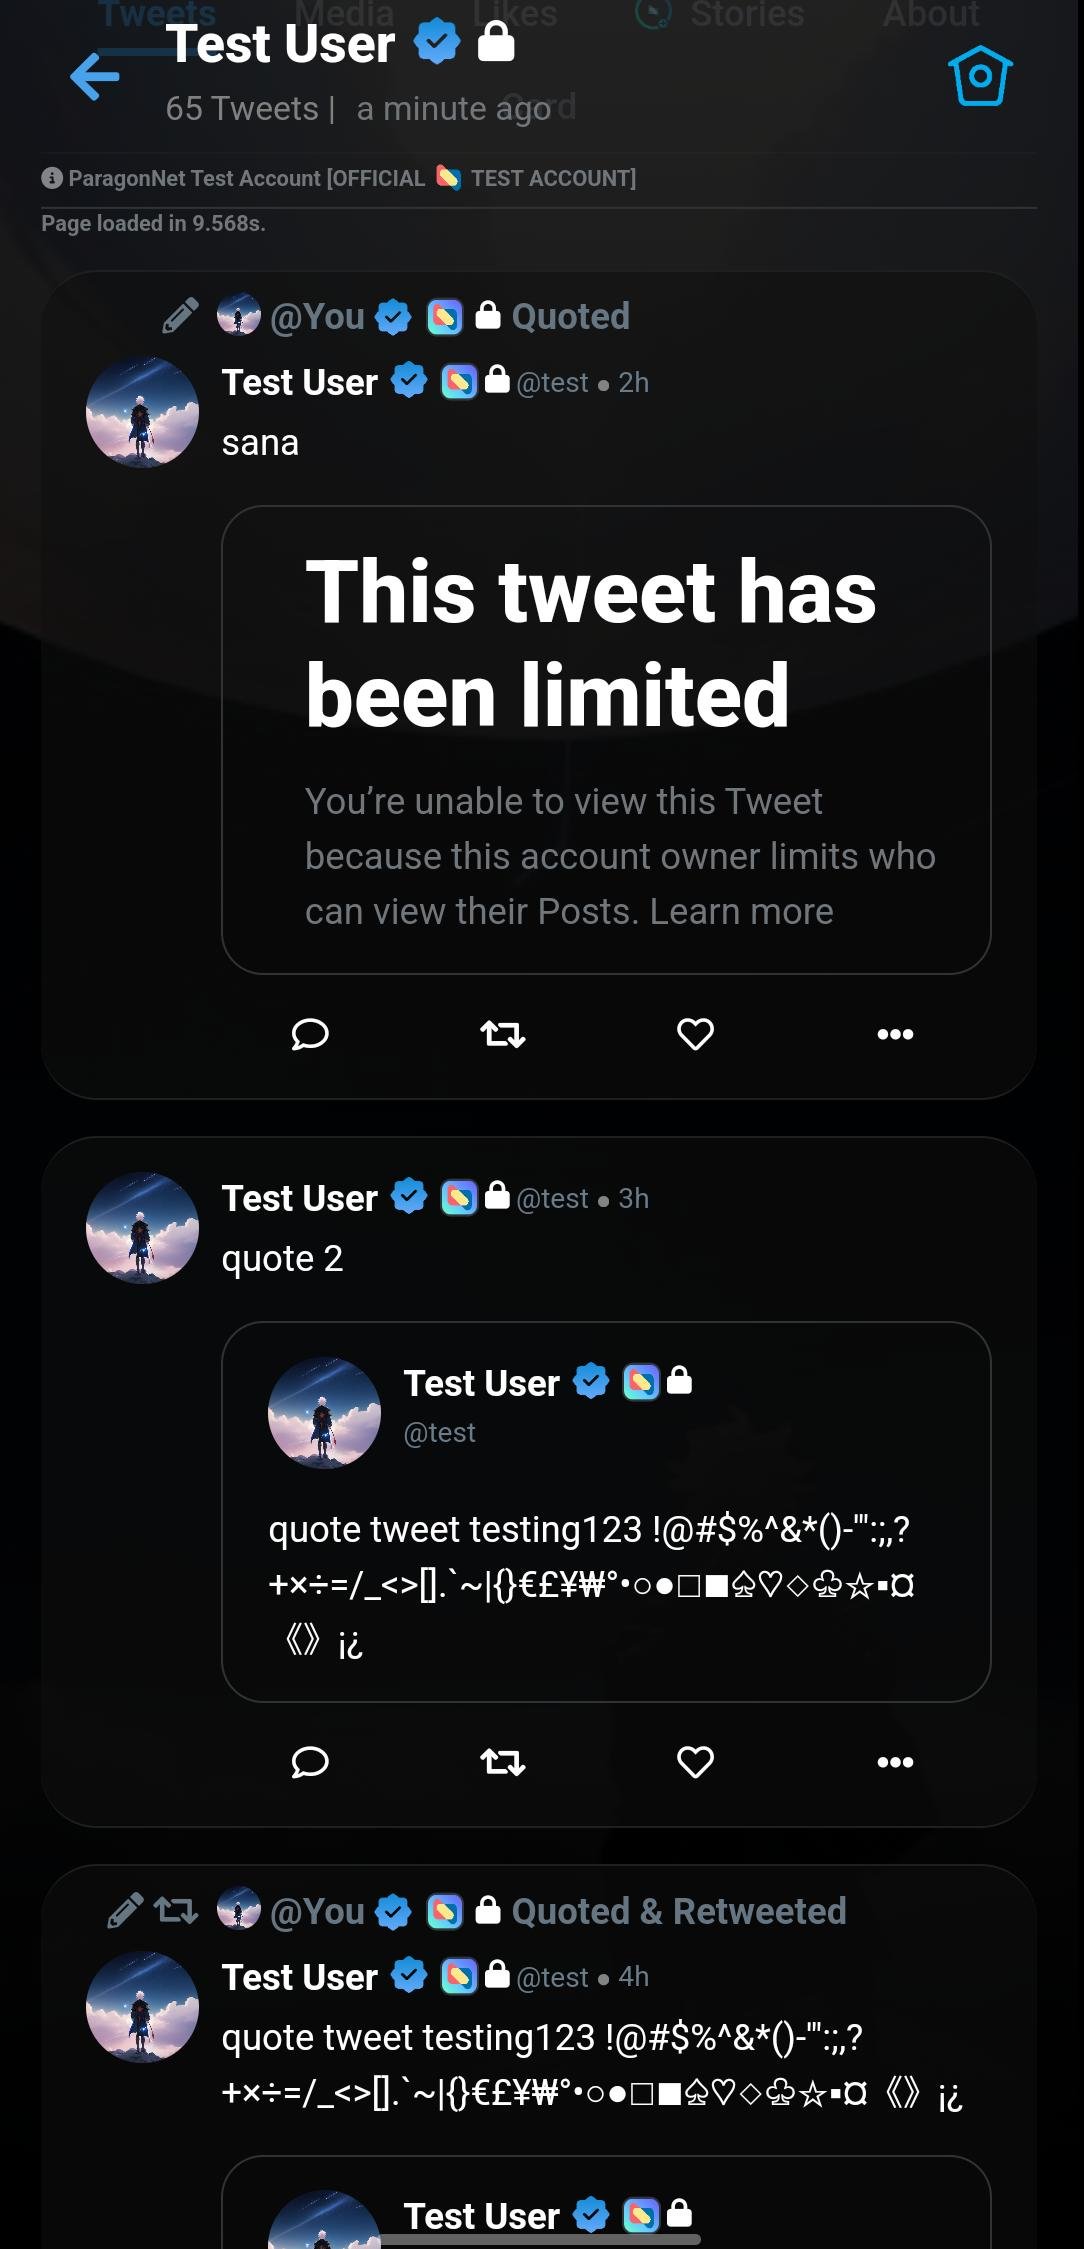The height and width of the screenshot is (2249, 1084).
Task: Open Test User avatar on "sana" tweet
Action: tap(142, 412)
